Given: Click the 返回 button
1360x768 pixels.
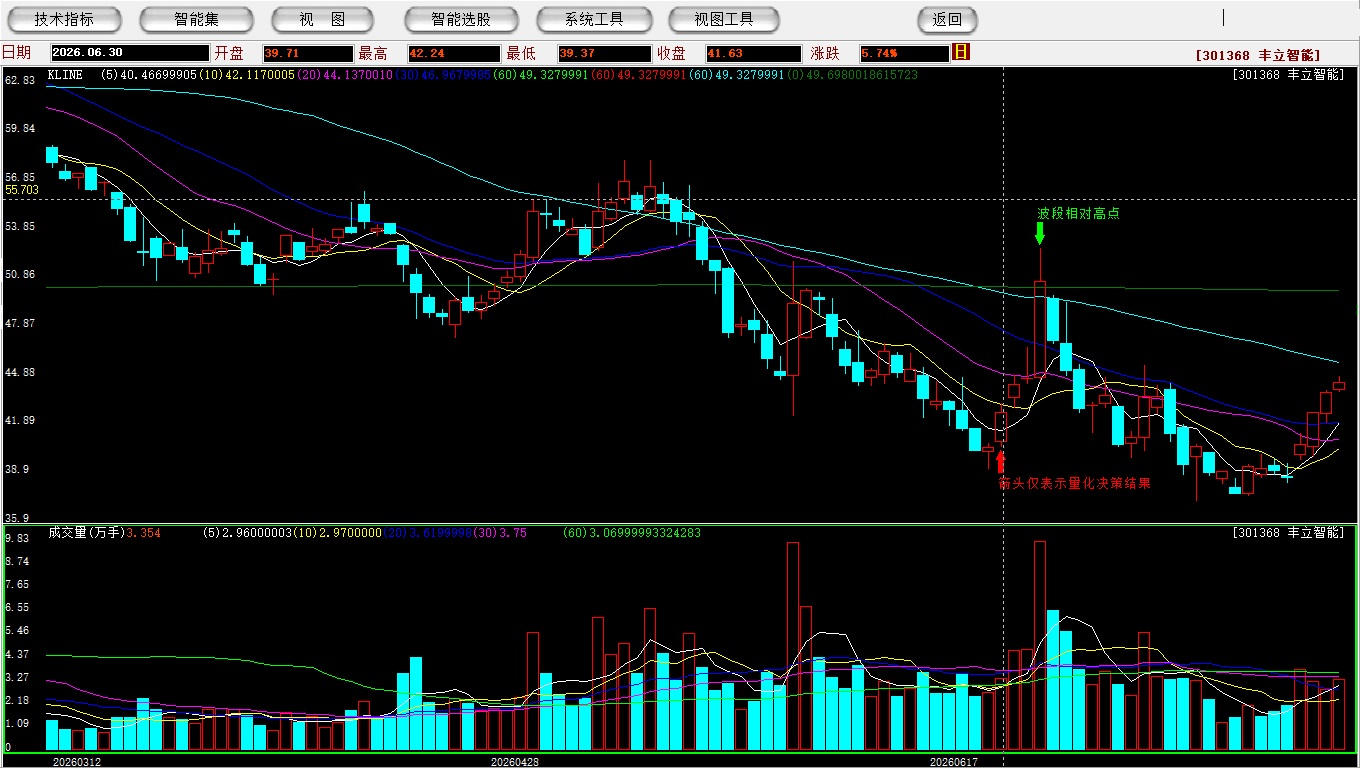Looking at the screenshot, I should (x=947, y=19).
